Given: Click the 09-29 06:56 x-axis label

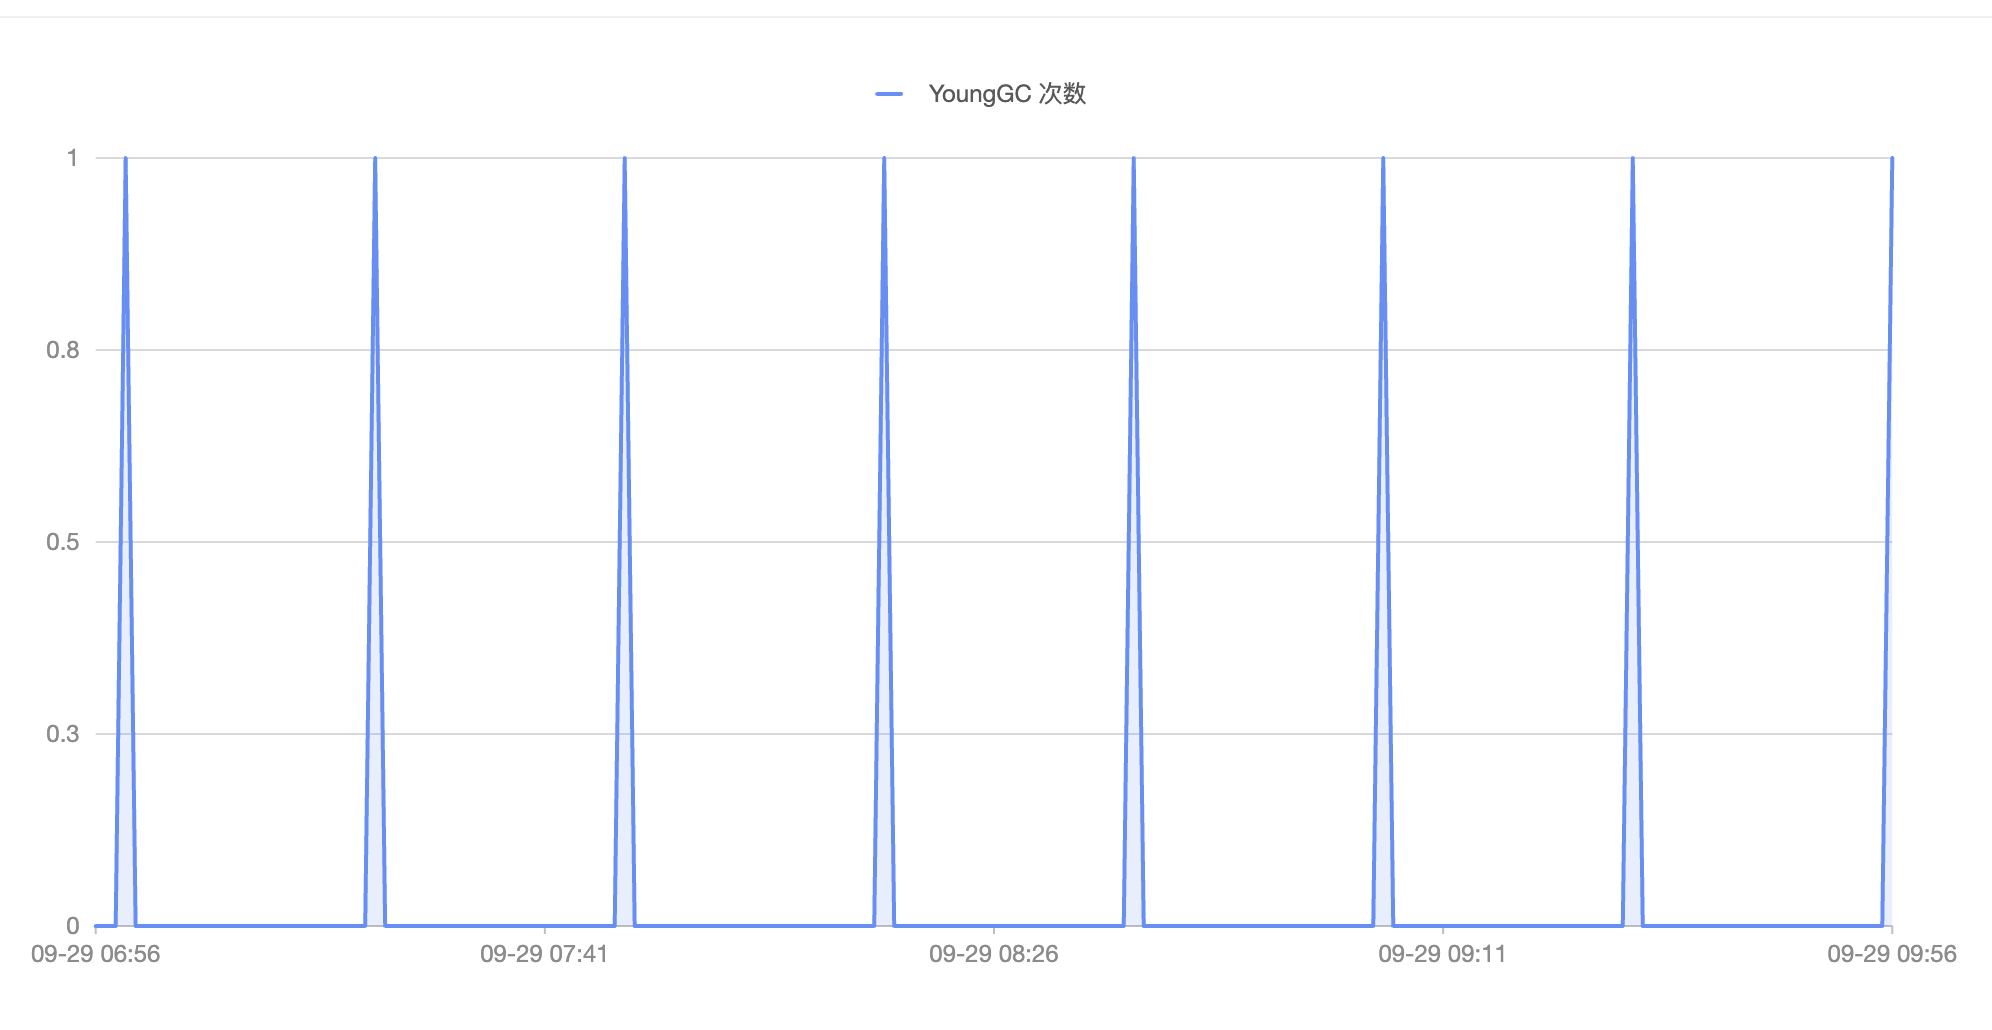Looking at the screenshot, I should pos(96,954).
